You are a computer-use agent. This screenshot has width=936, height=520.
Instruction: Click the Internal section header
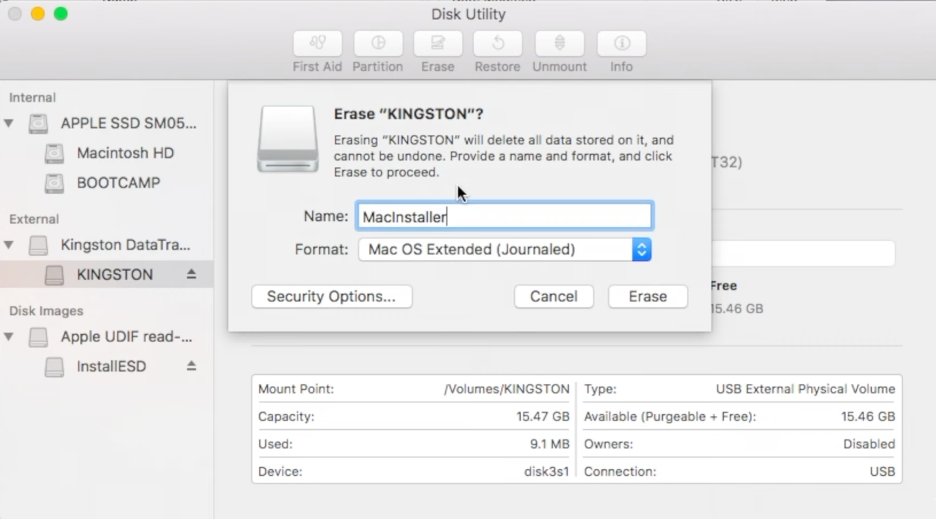pos(32,97)
